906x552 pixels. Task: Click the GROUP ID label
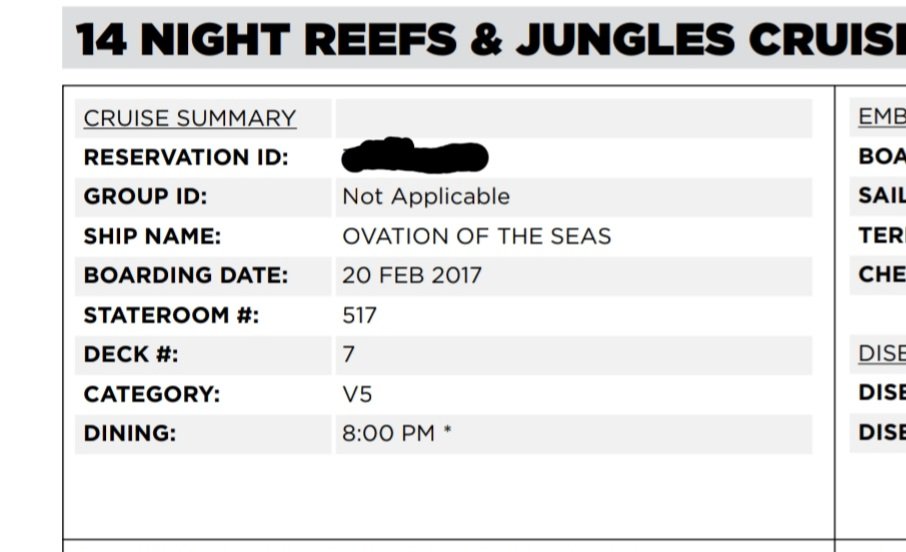[x=145, y=197]
